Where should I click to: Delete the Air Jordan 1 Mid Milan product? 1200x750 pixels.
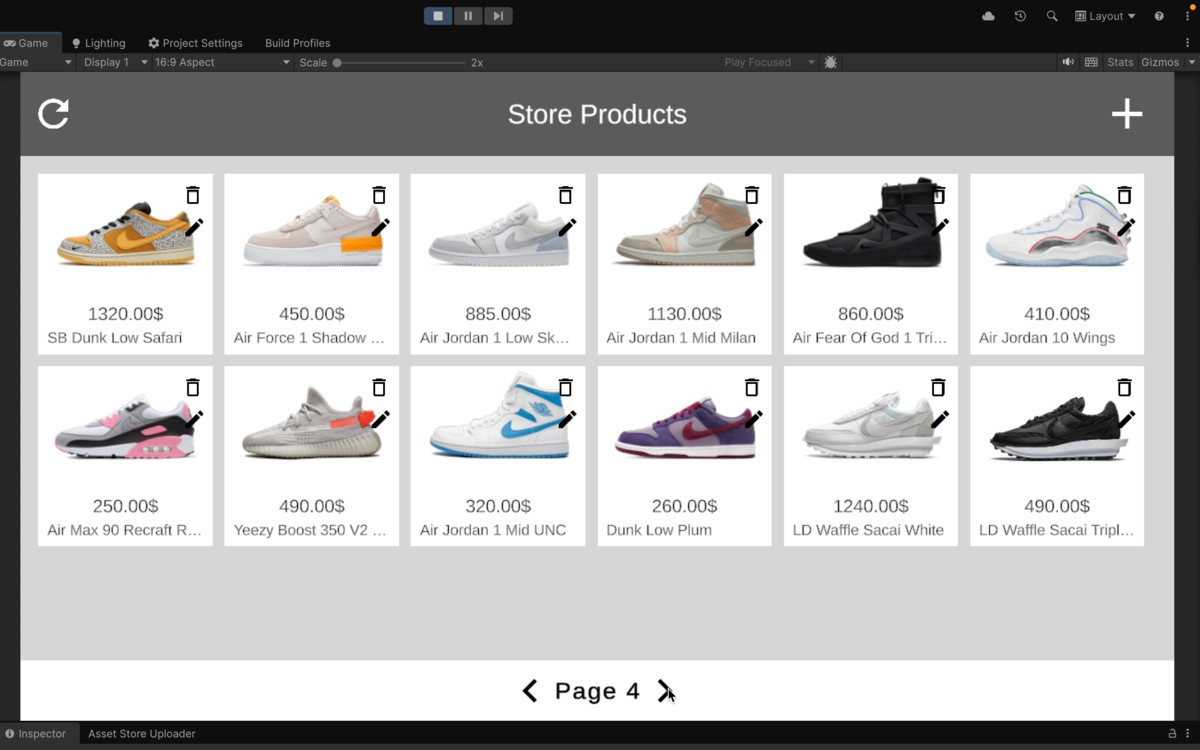[752, 195]
